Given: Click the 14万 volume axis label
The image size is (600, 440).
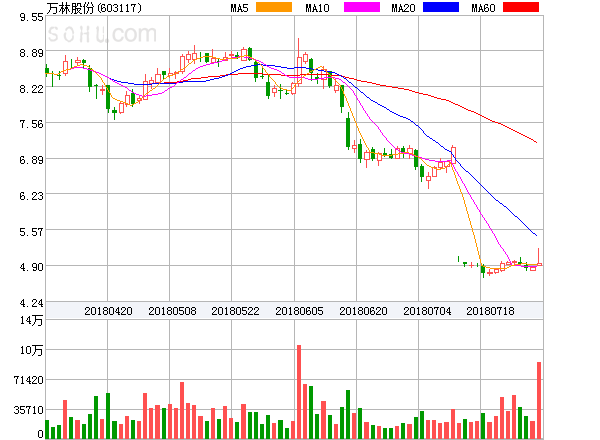Looking at the screenshot, I should (31, 320).
